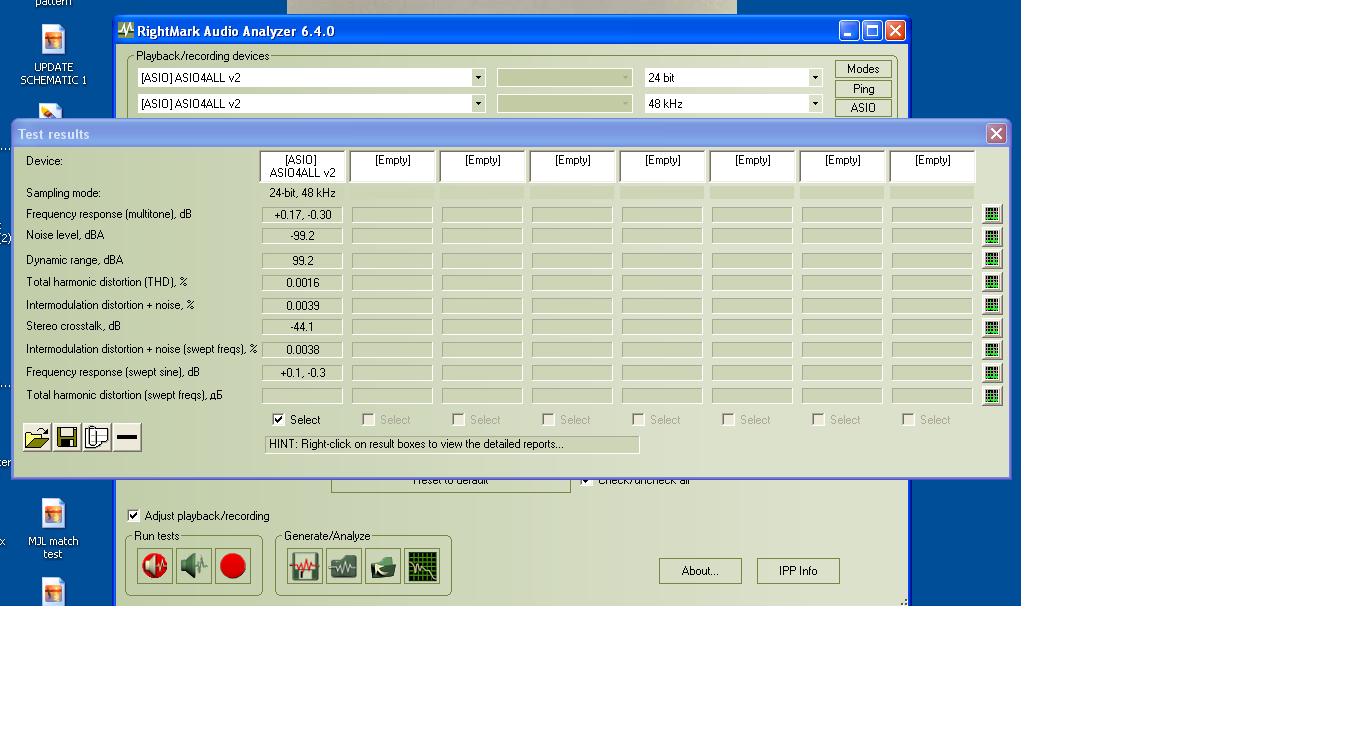Click the ASIO4ALL v2 device slot header
Screen dimensions: 1368x734
coord(302,166)
